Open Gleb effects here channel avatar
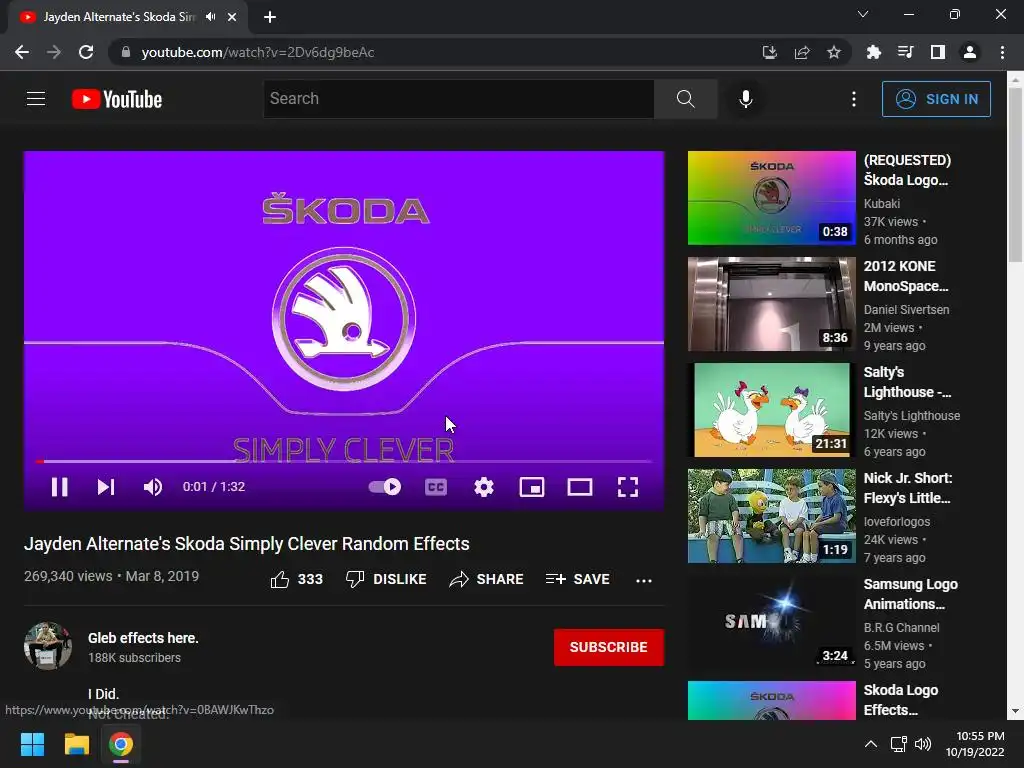 click(48, 646)
